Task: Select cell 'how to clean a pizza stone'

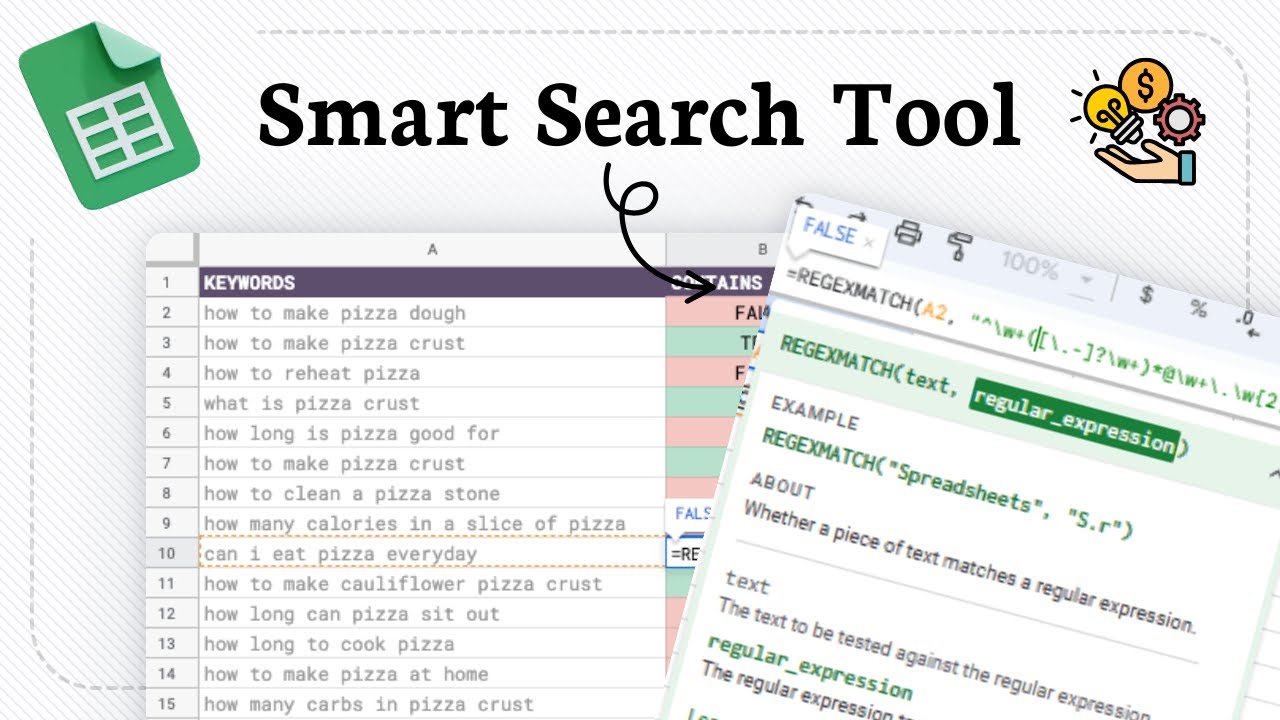Action: click(432, 493)
